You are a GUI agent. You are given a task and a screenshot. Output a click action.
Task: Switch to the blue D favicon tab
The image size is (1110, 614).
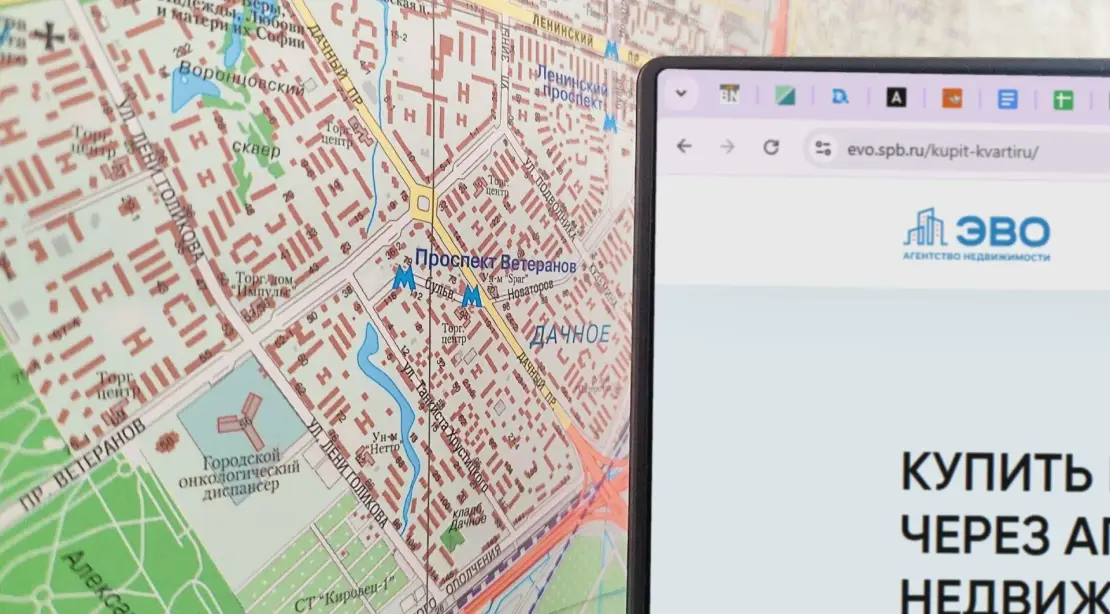click(840, 96)
